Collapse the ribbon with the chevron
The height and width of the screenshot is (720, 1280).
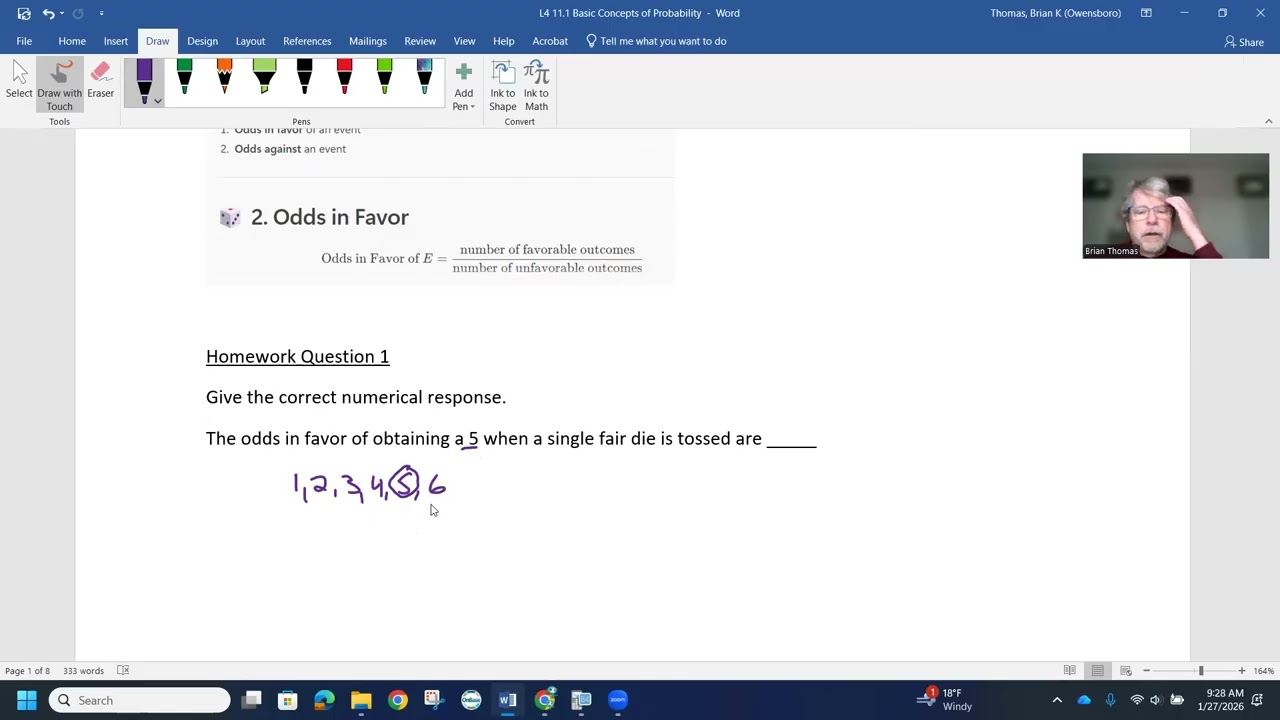click(1268, 121)
